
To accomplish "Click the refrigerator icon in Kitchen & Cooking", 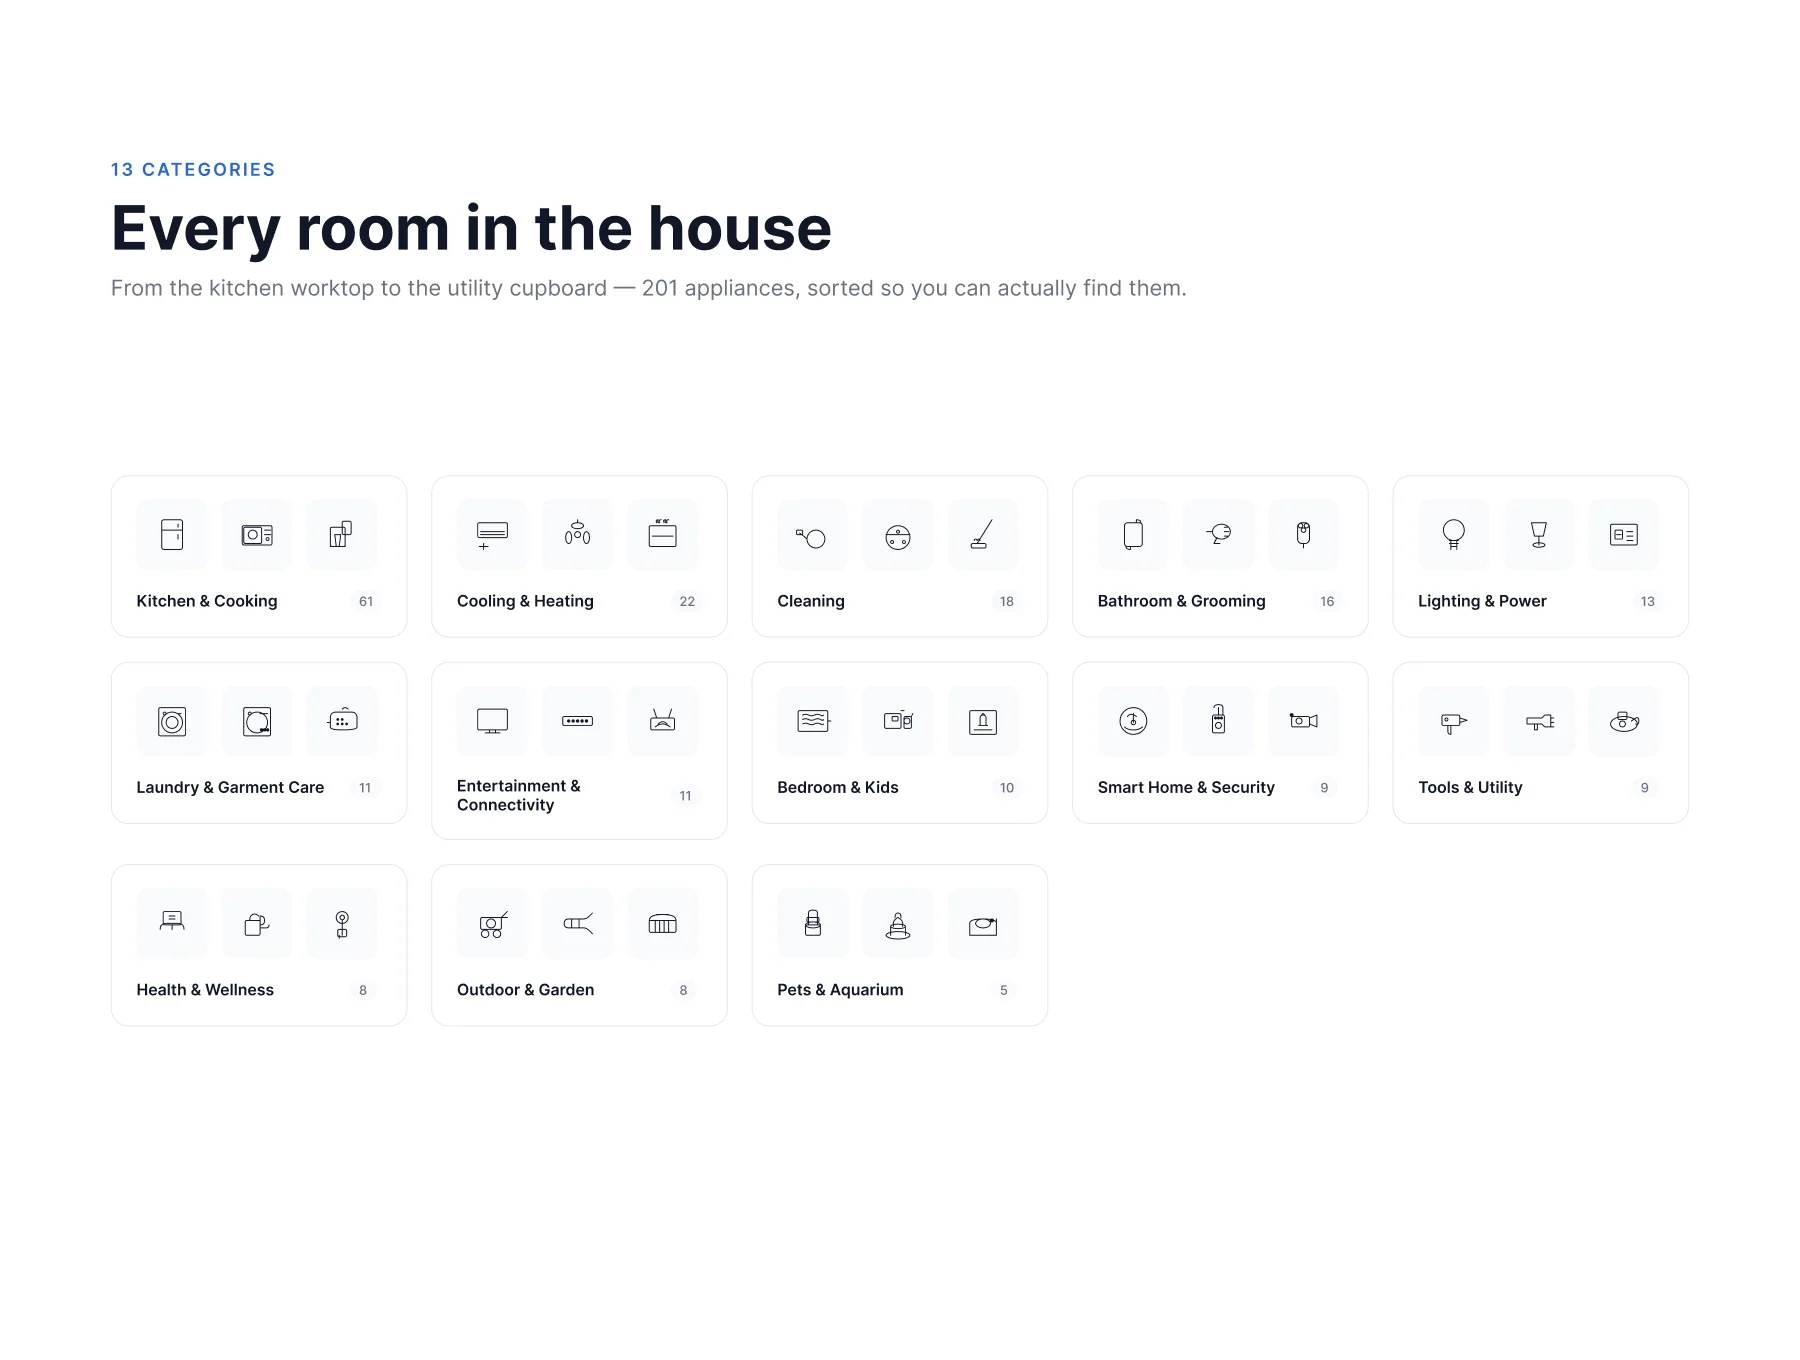I will click(x=172, y=535).
